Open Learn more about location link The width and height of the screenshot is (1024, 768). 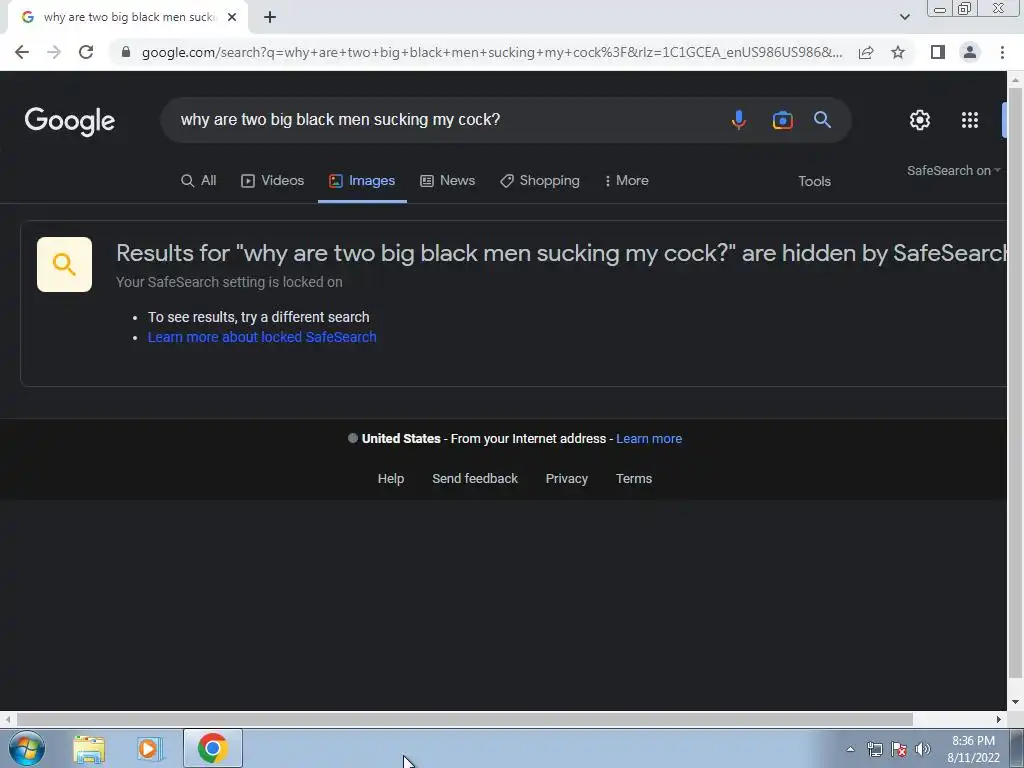tap(649, 439)
